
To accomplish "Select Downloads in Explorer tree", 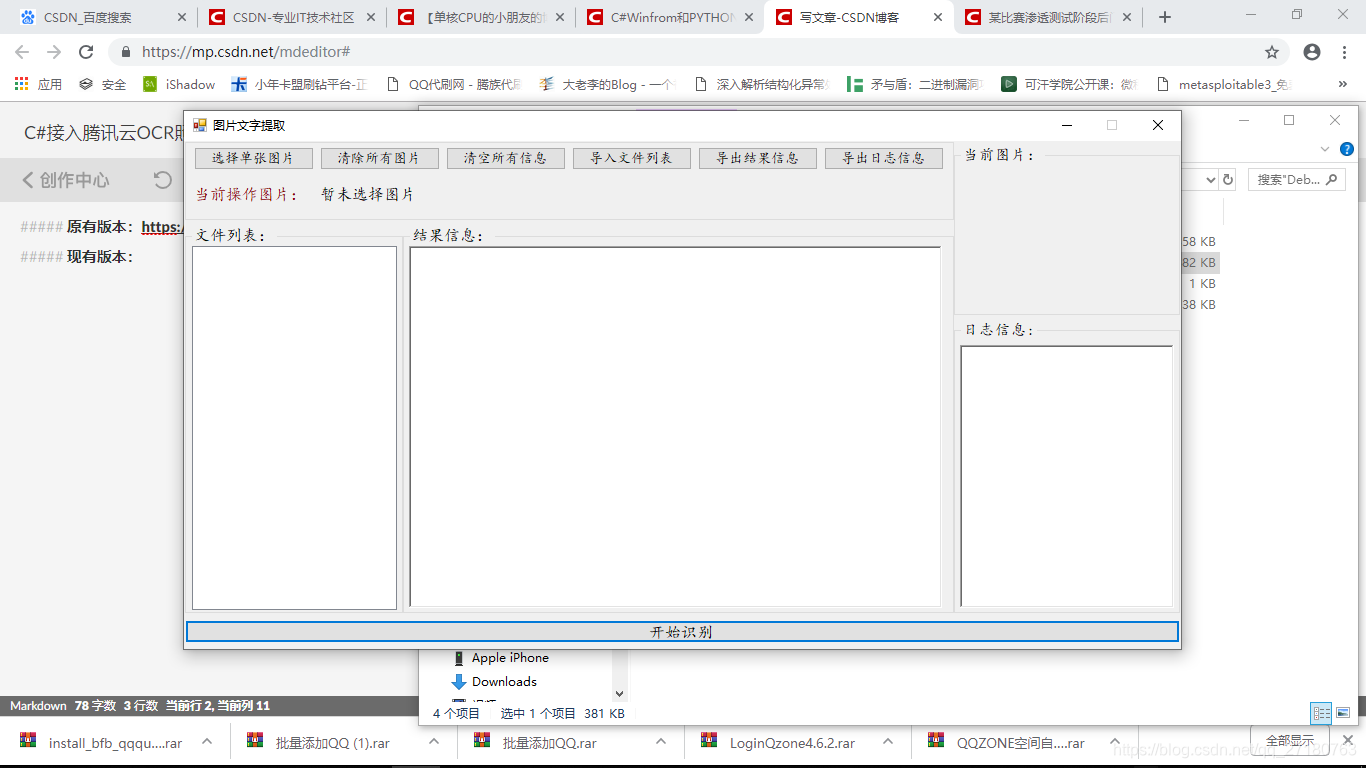I will 494,682.
